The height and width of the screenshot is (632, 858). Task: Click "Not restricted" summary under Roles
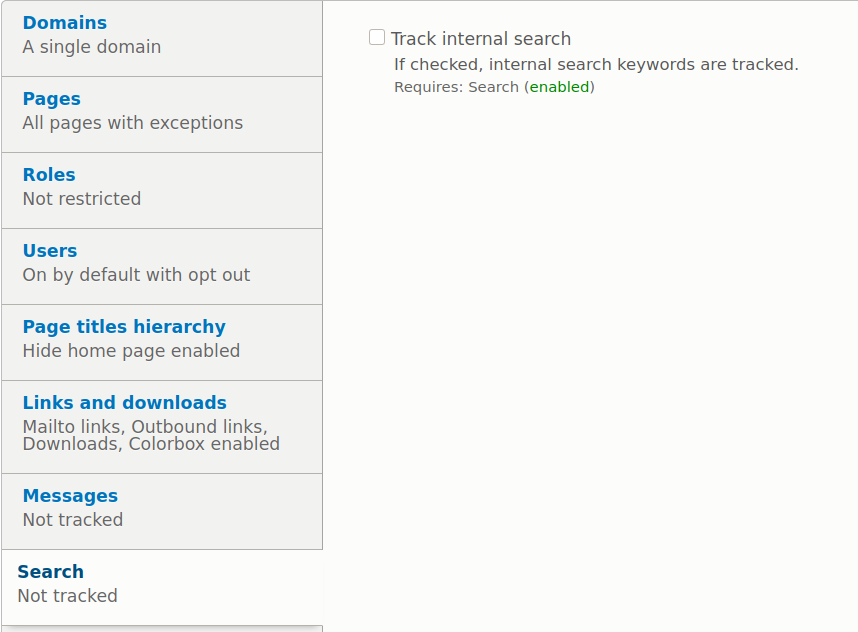82,199
